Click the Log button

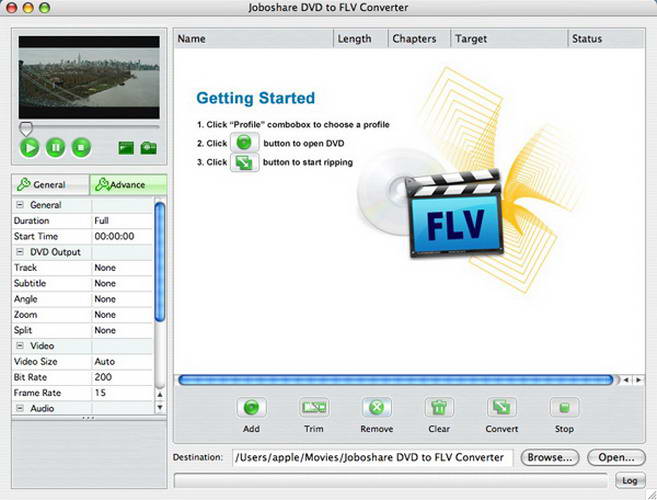(x=629, y=480)
